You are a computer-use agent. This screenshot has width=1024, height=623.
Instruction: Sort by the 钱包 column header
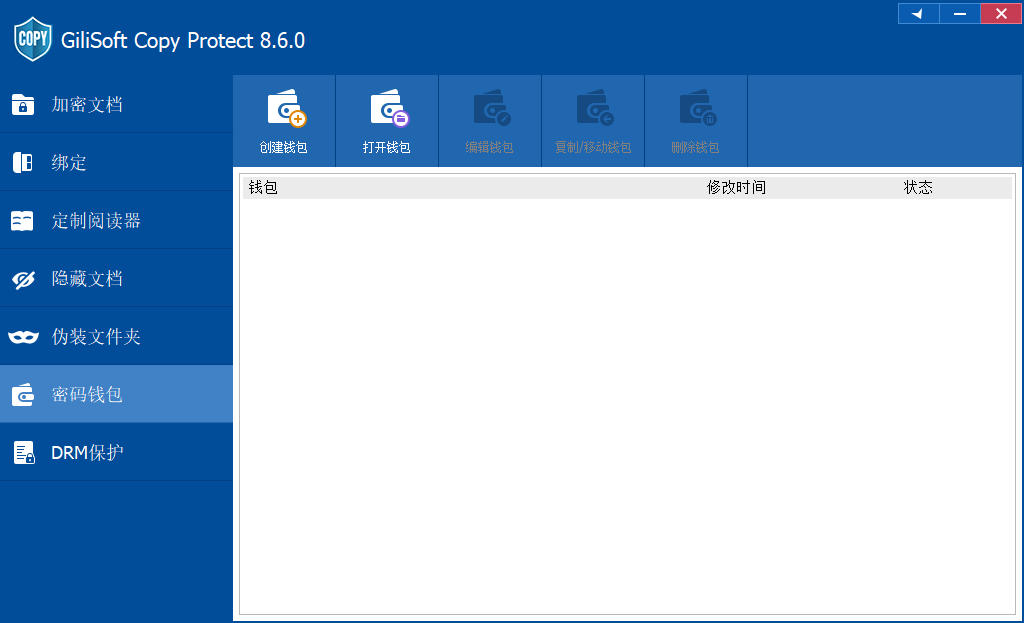[x=263, y=187]
